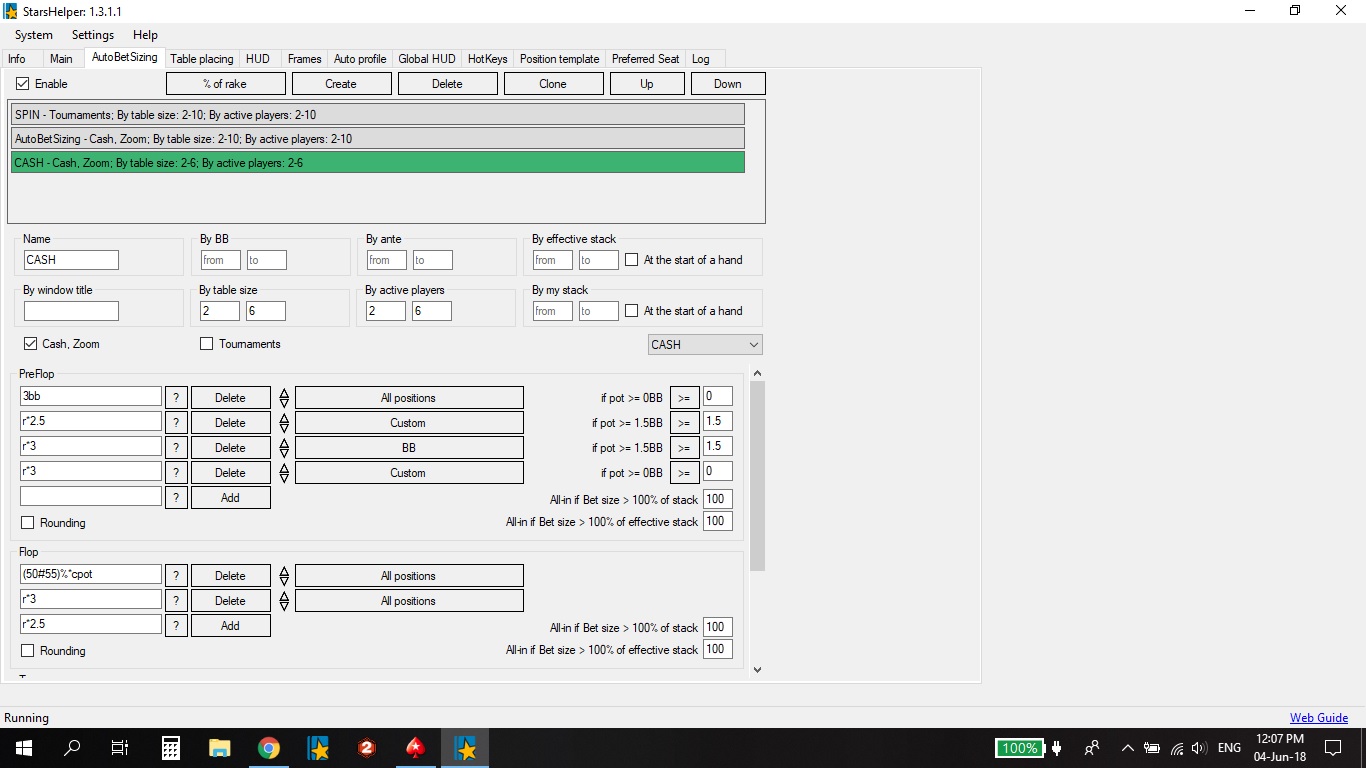
Task: Open PokerStars client from the taskbar
Action: tap(416, 748)
